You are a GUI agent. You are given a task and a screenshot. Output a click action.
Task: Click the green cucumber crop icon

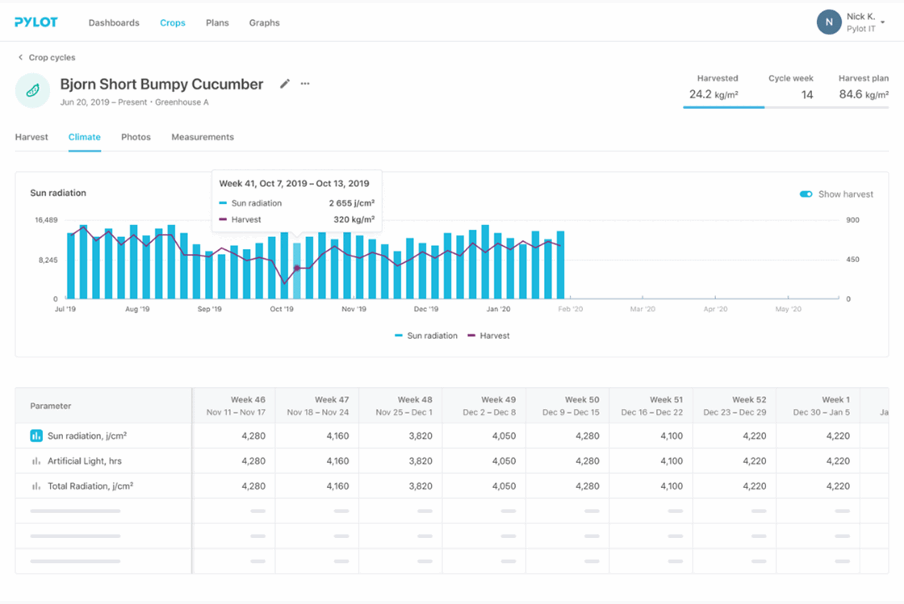click(x=33, y=91)
